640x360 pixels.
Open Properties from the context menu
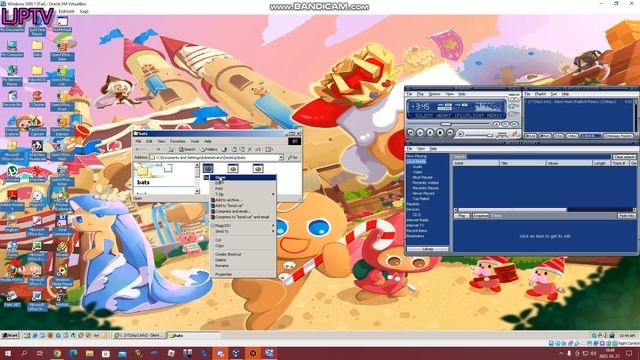click(x=243, y=274)
